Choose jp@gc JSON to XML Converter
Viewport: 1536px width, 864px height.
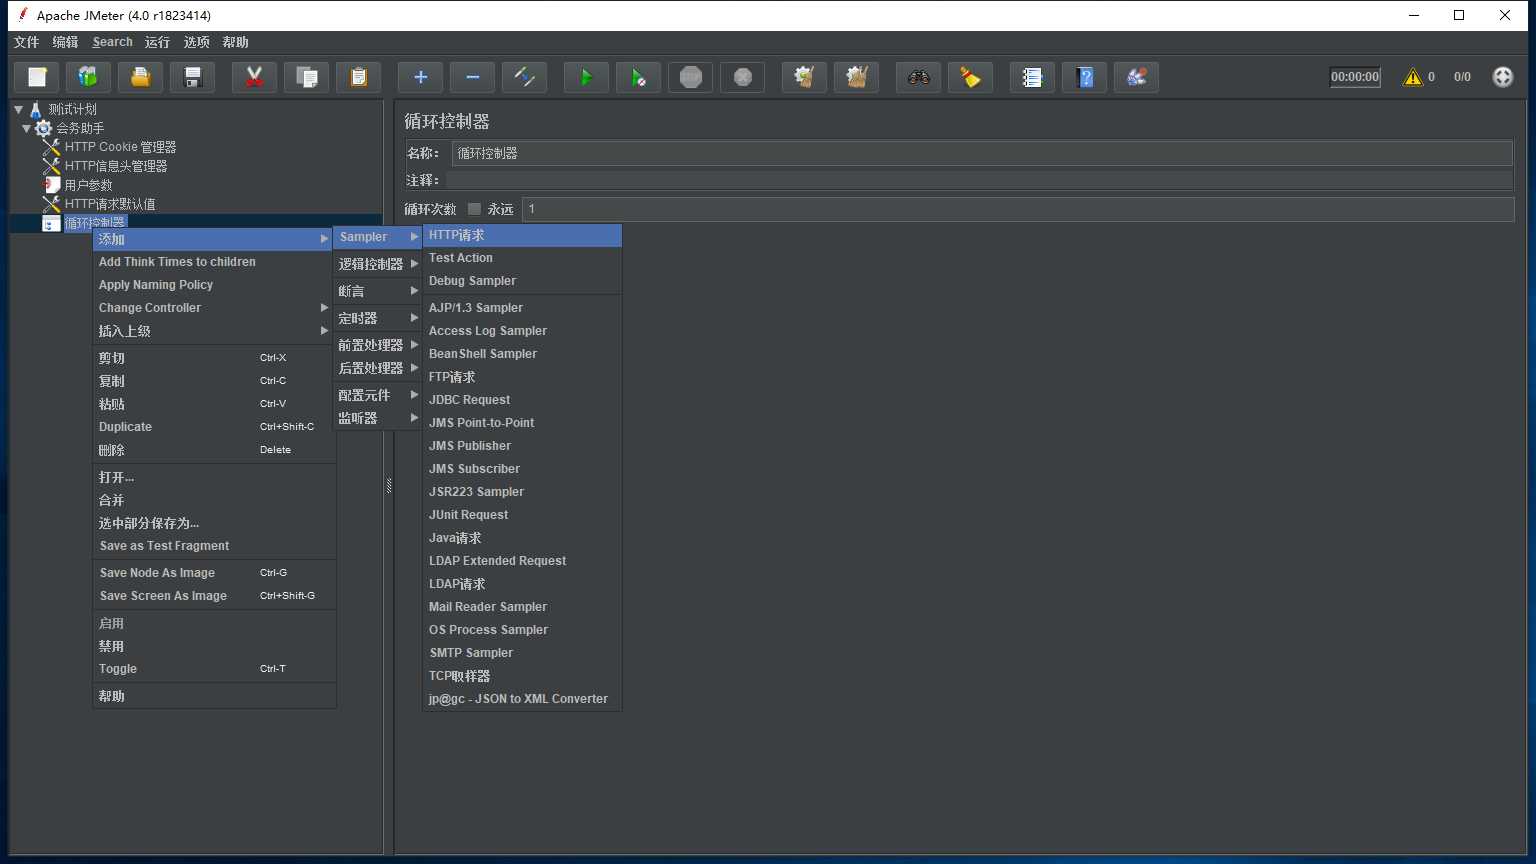(522, 699)
